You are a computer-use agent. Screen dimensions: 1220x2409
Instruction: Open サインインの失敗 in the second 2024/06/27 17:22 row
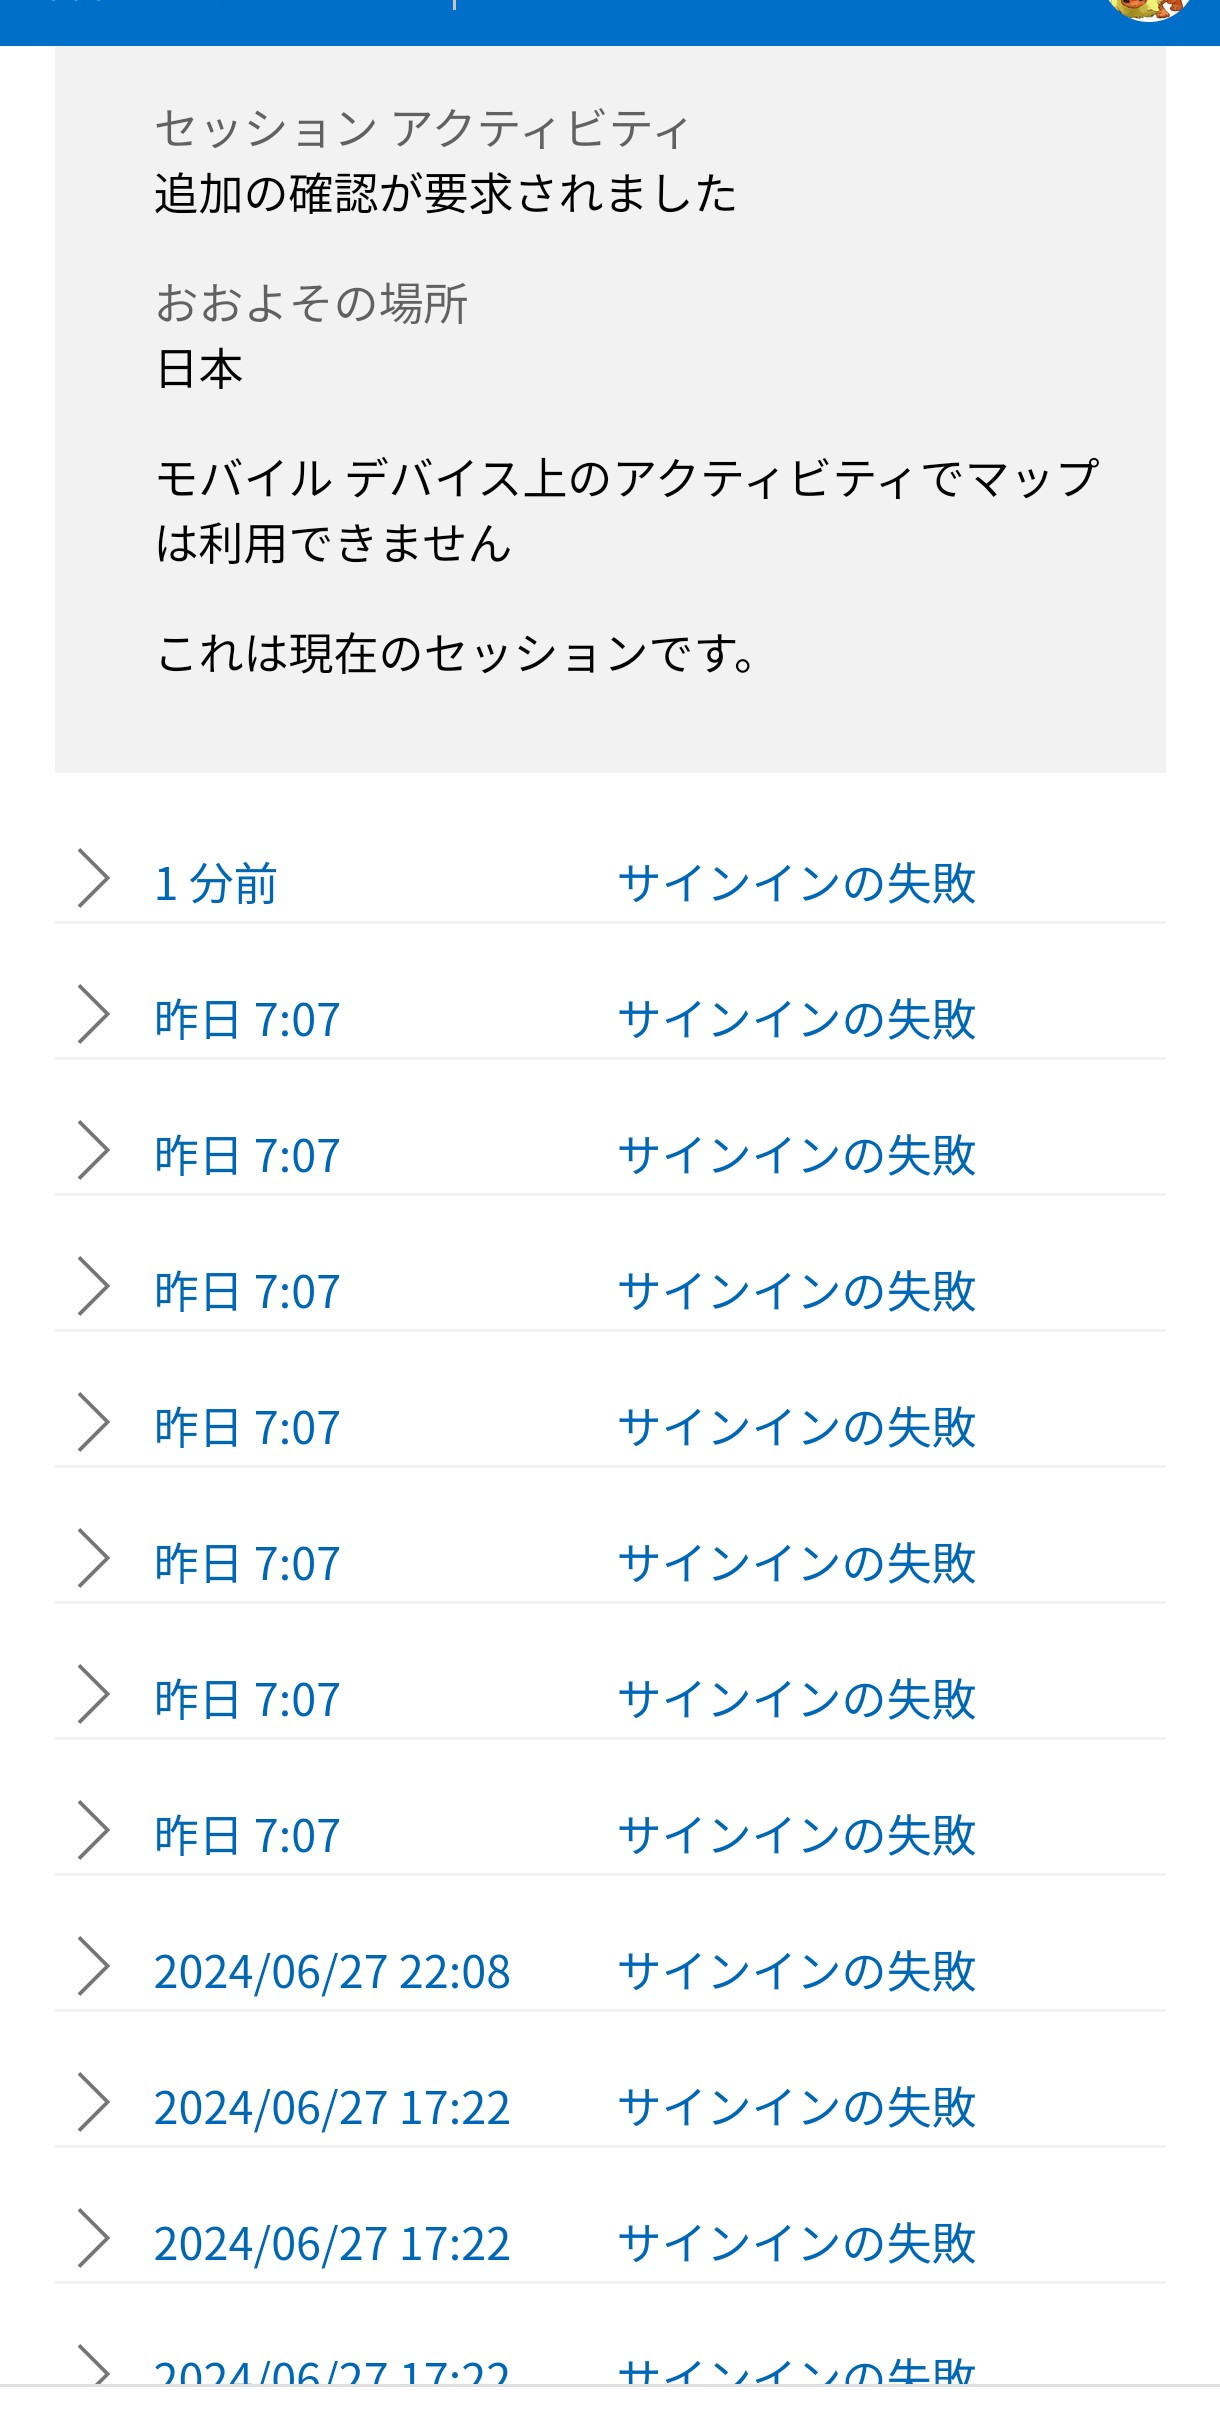tap(796, 2244)
